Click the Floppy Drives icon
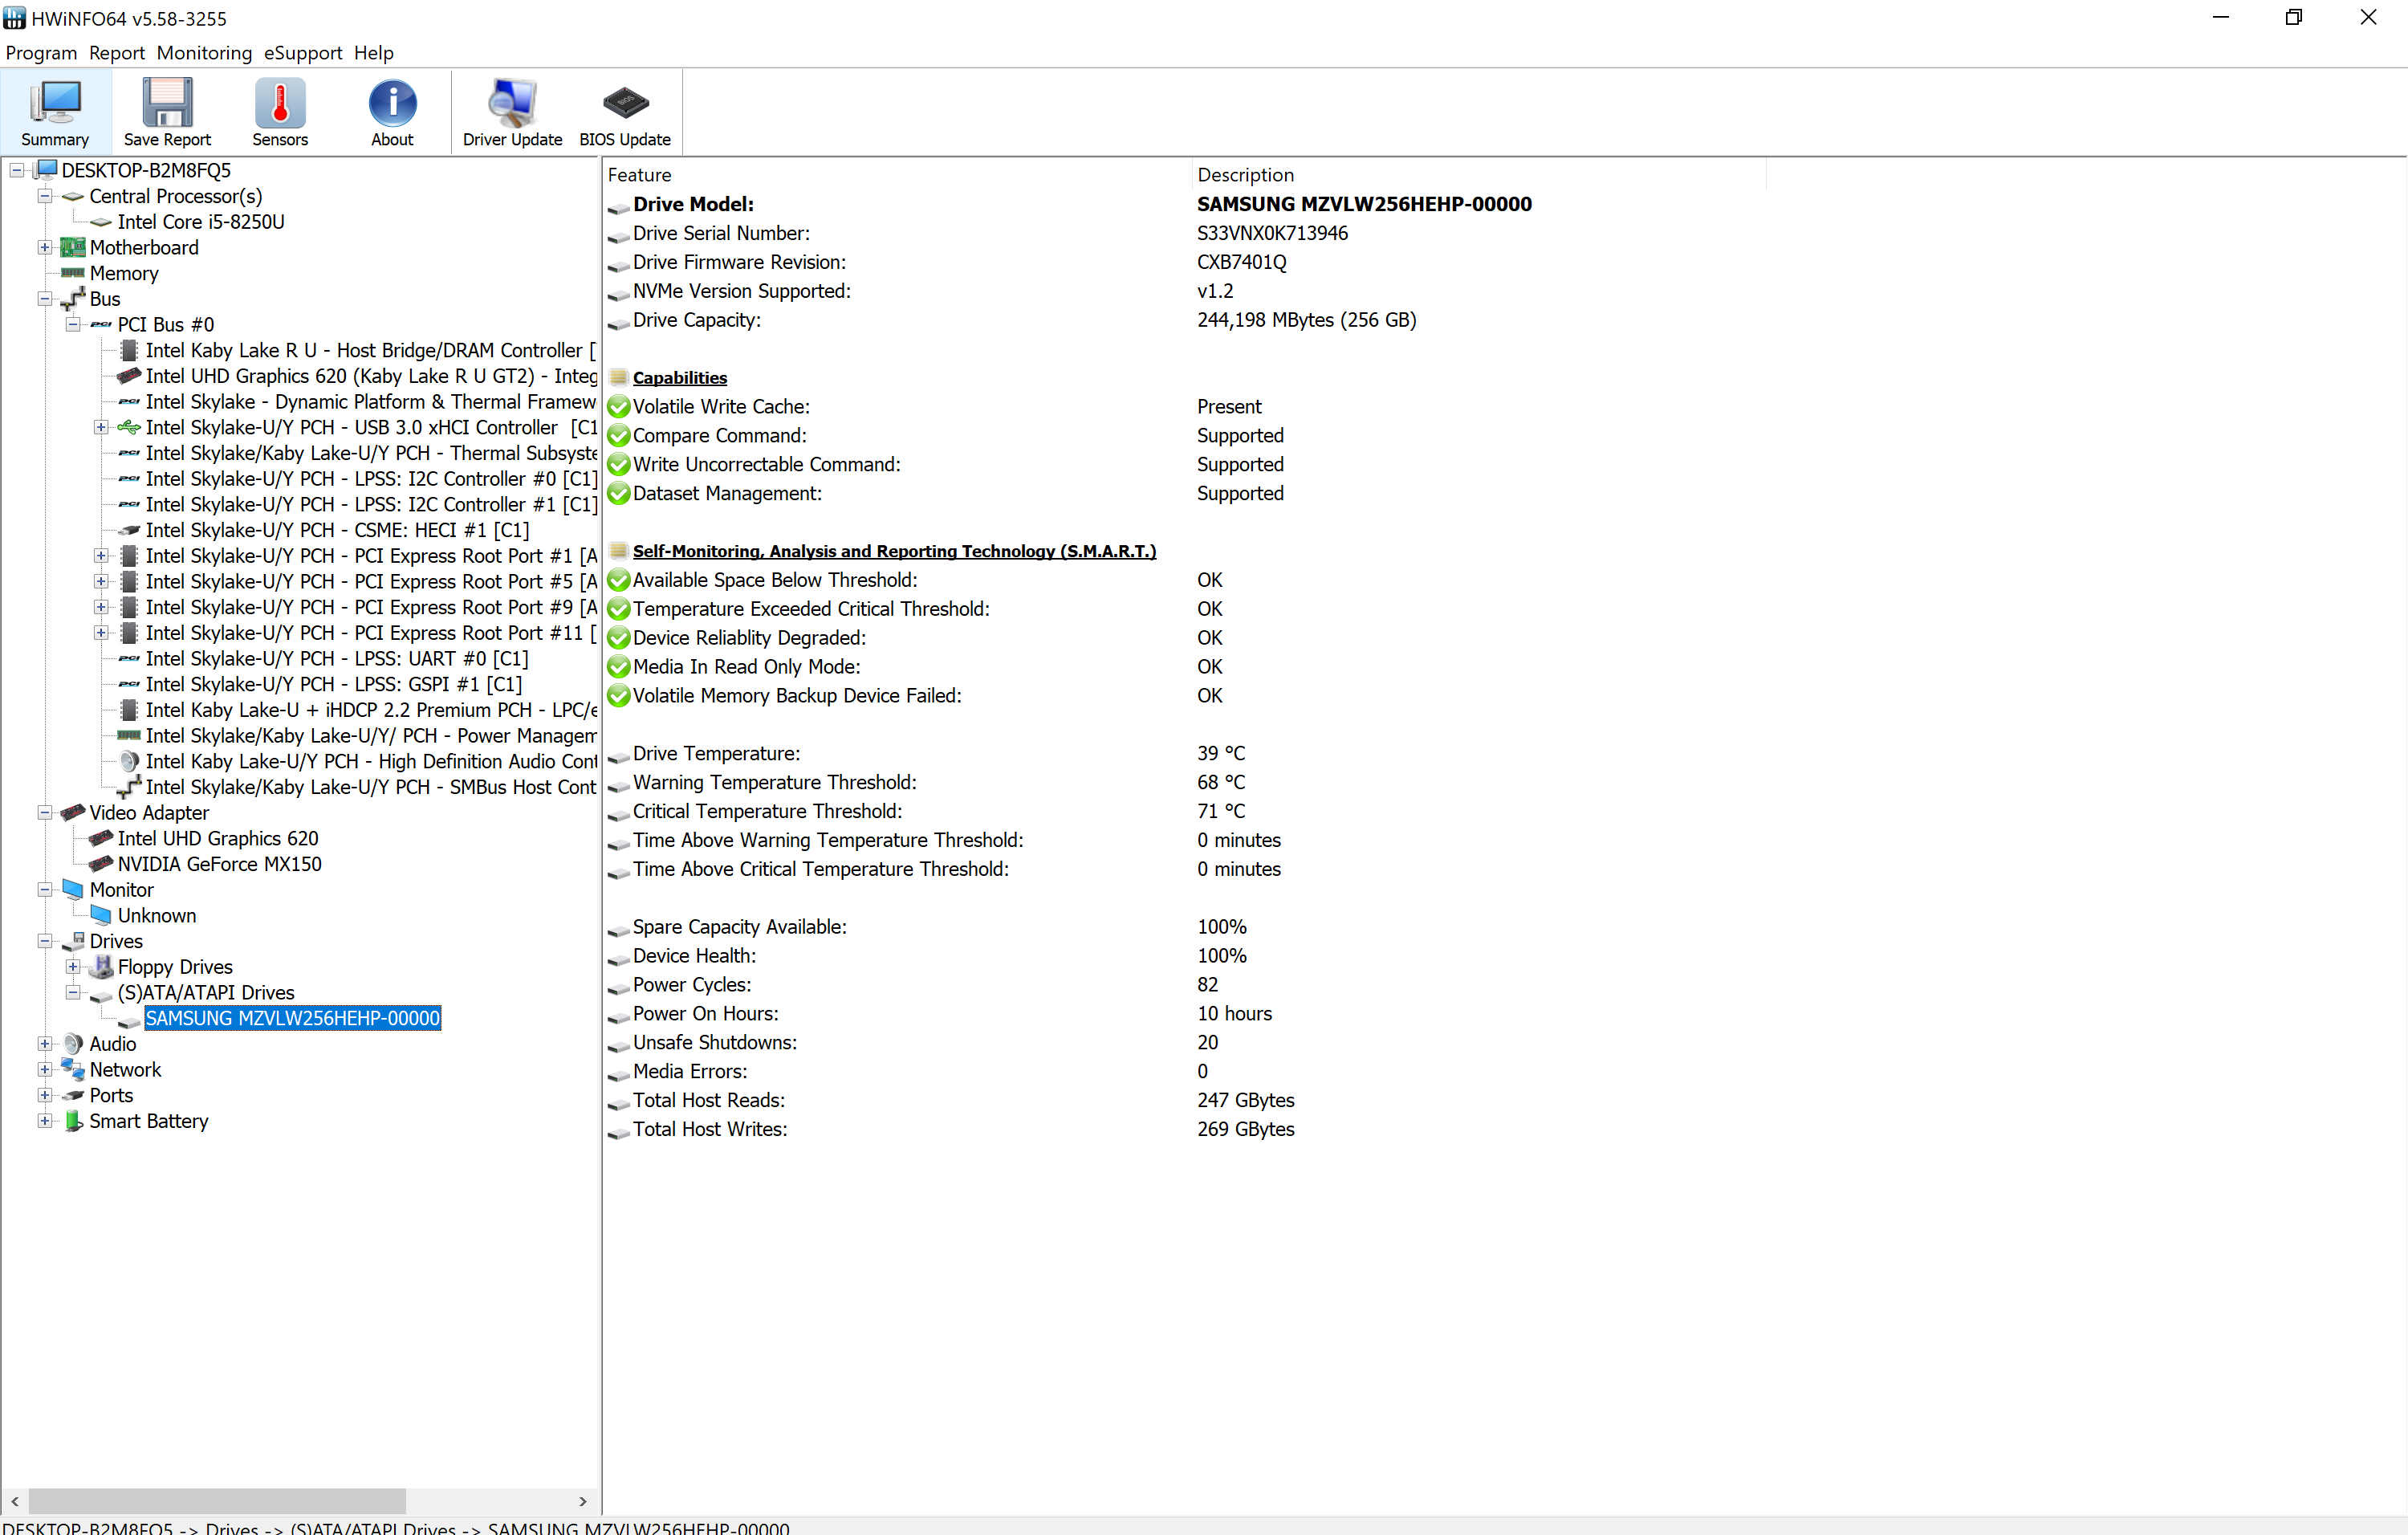The image size is (2408, 1535). 100,966
